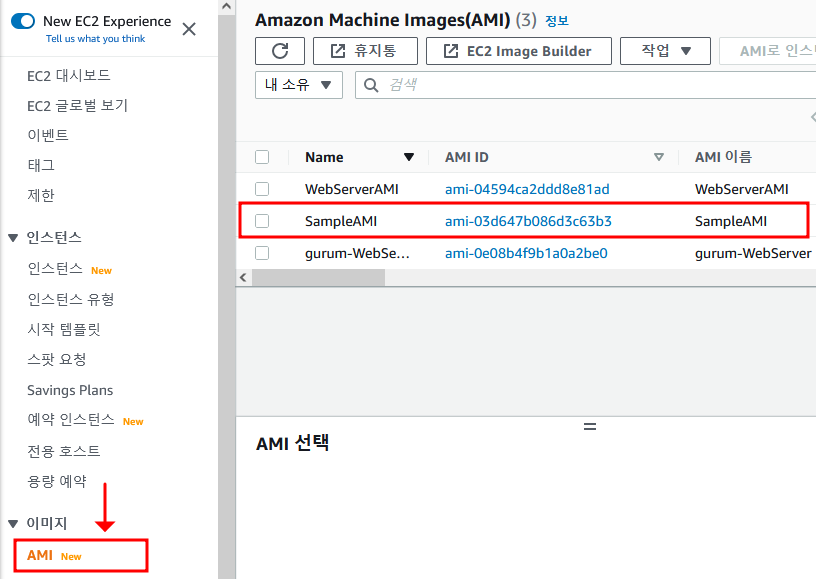
Task: Click the gurum-WebSe... name cell
Action: [x=357, y=253]
